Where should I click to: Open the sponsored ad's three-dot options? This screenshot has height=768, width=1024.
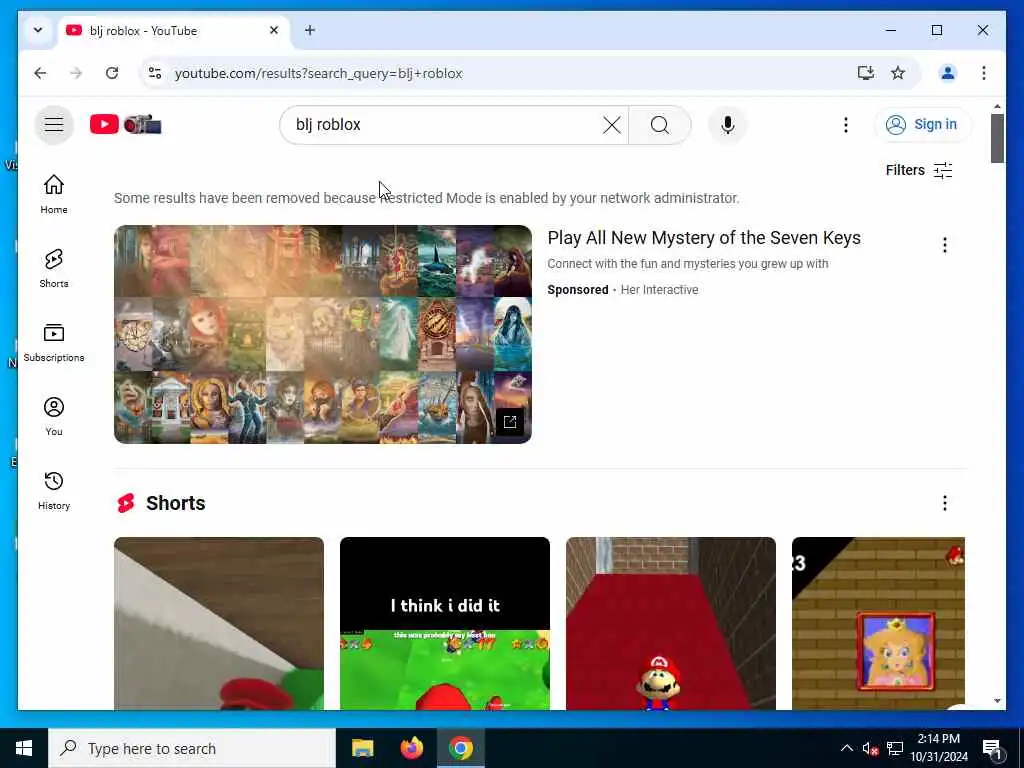point(944,245)
